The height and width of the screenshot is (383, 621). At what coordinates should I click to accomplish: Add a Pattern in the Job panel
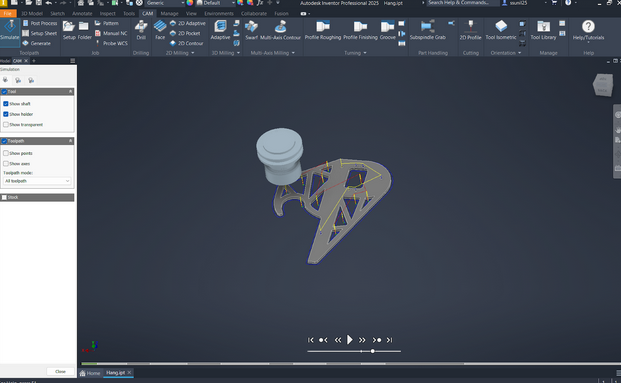(107, 23)
